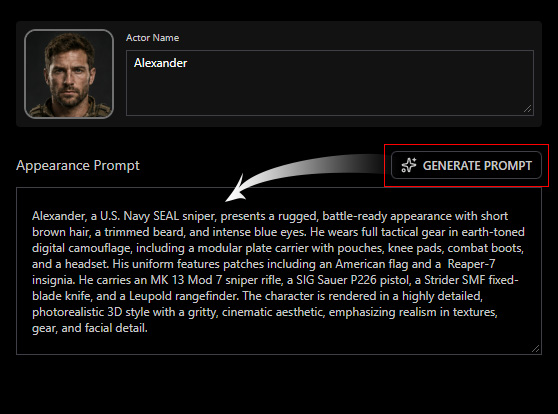
Task: Click the text 'Alexander' in Actor Name
Action: point(160,63)
